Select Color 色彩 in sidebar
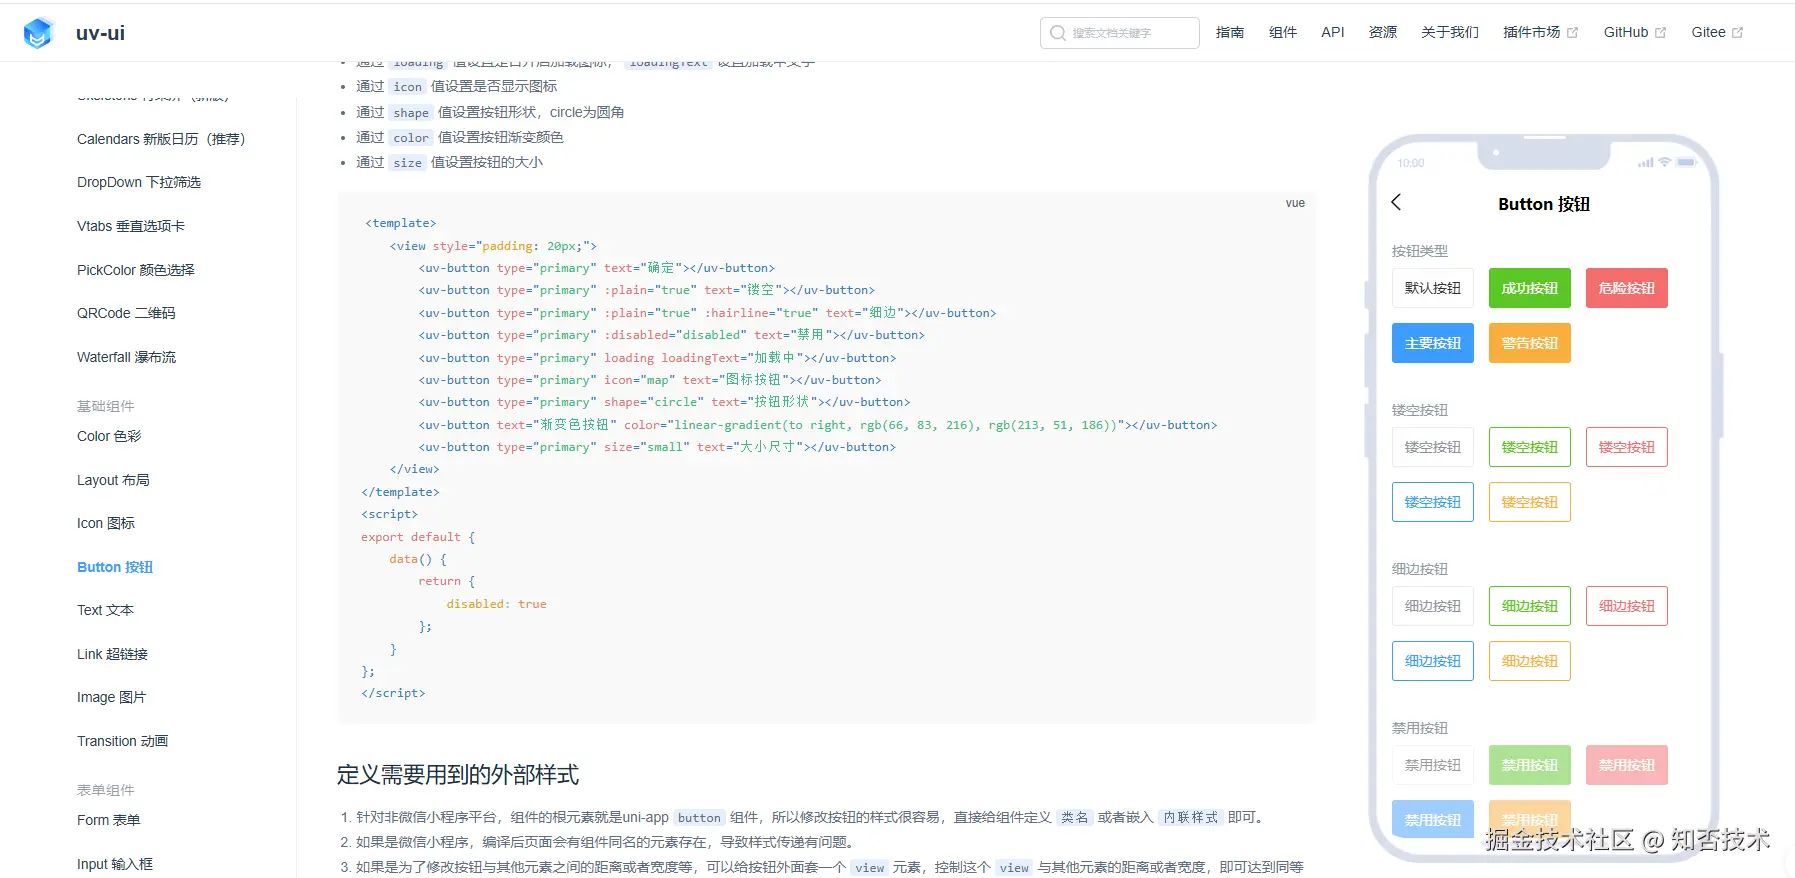Image resolution: width=1795 pixels, height=878 pixels. (109, 436)
